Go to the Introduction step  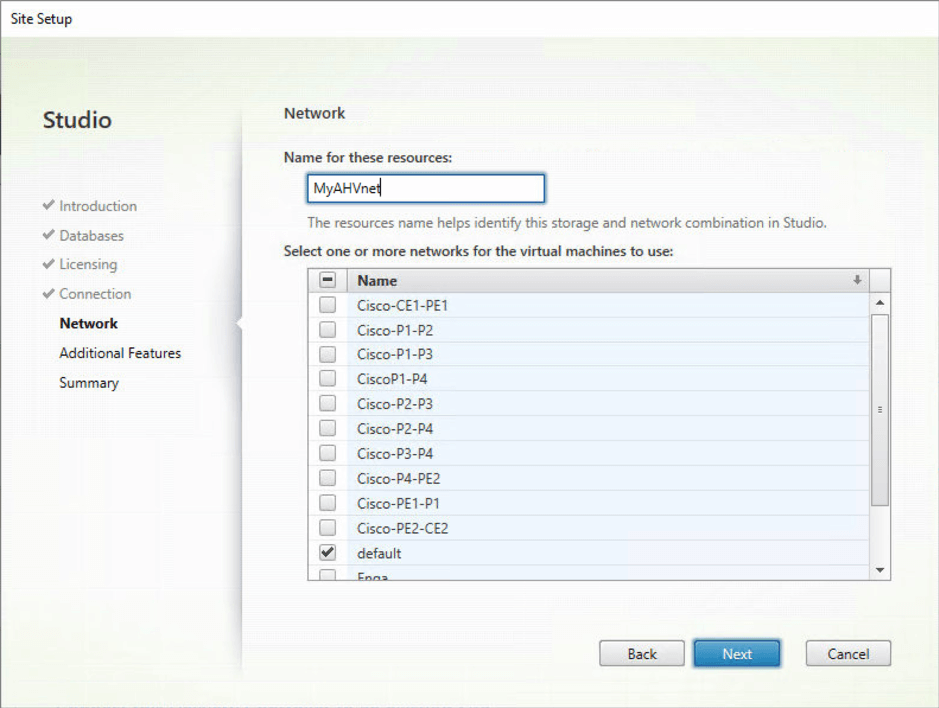pyautogui.click(x=98, y=206)
